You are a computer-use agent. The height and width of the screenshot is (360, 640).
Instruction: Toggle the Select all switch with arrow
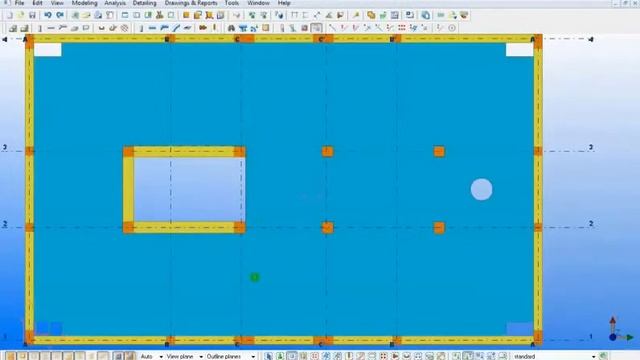click(x=268, y=356)
